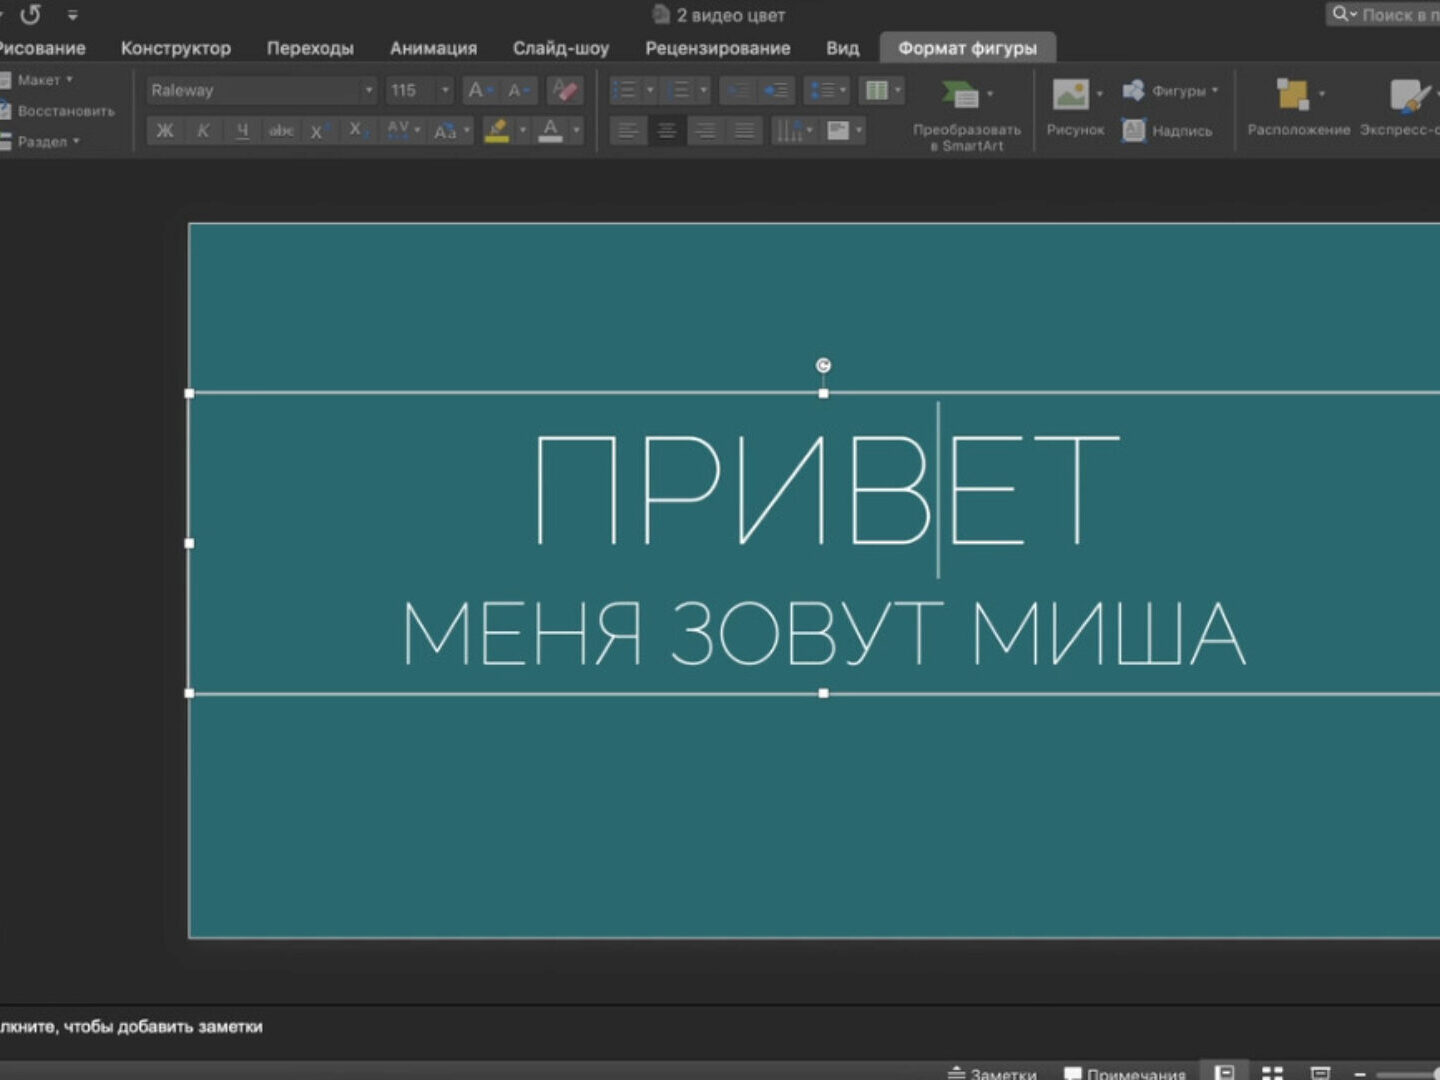Click the superscript icon
This screenshot has height=1080, width=1440.
318,131
